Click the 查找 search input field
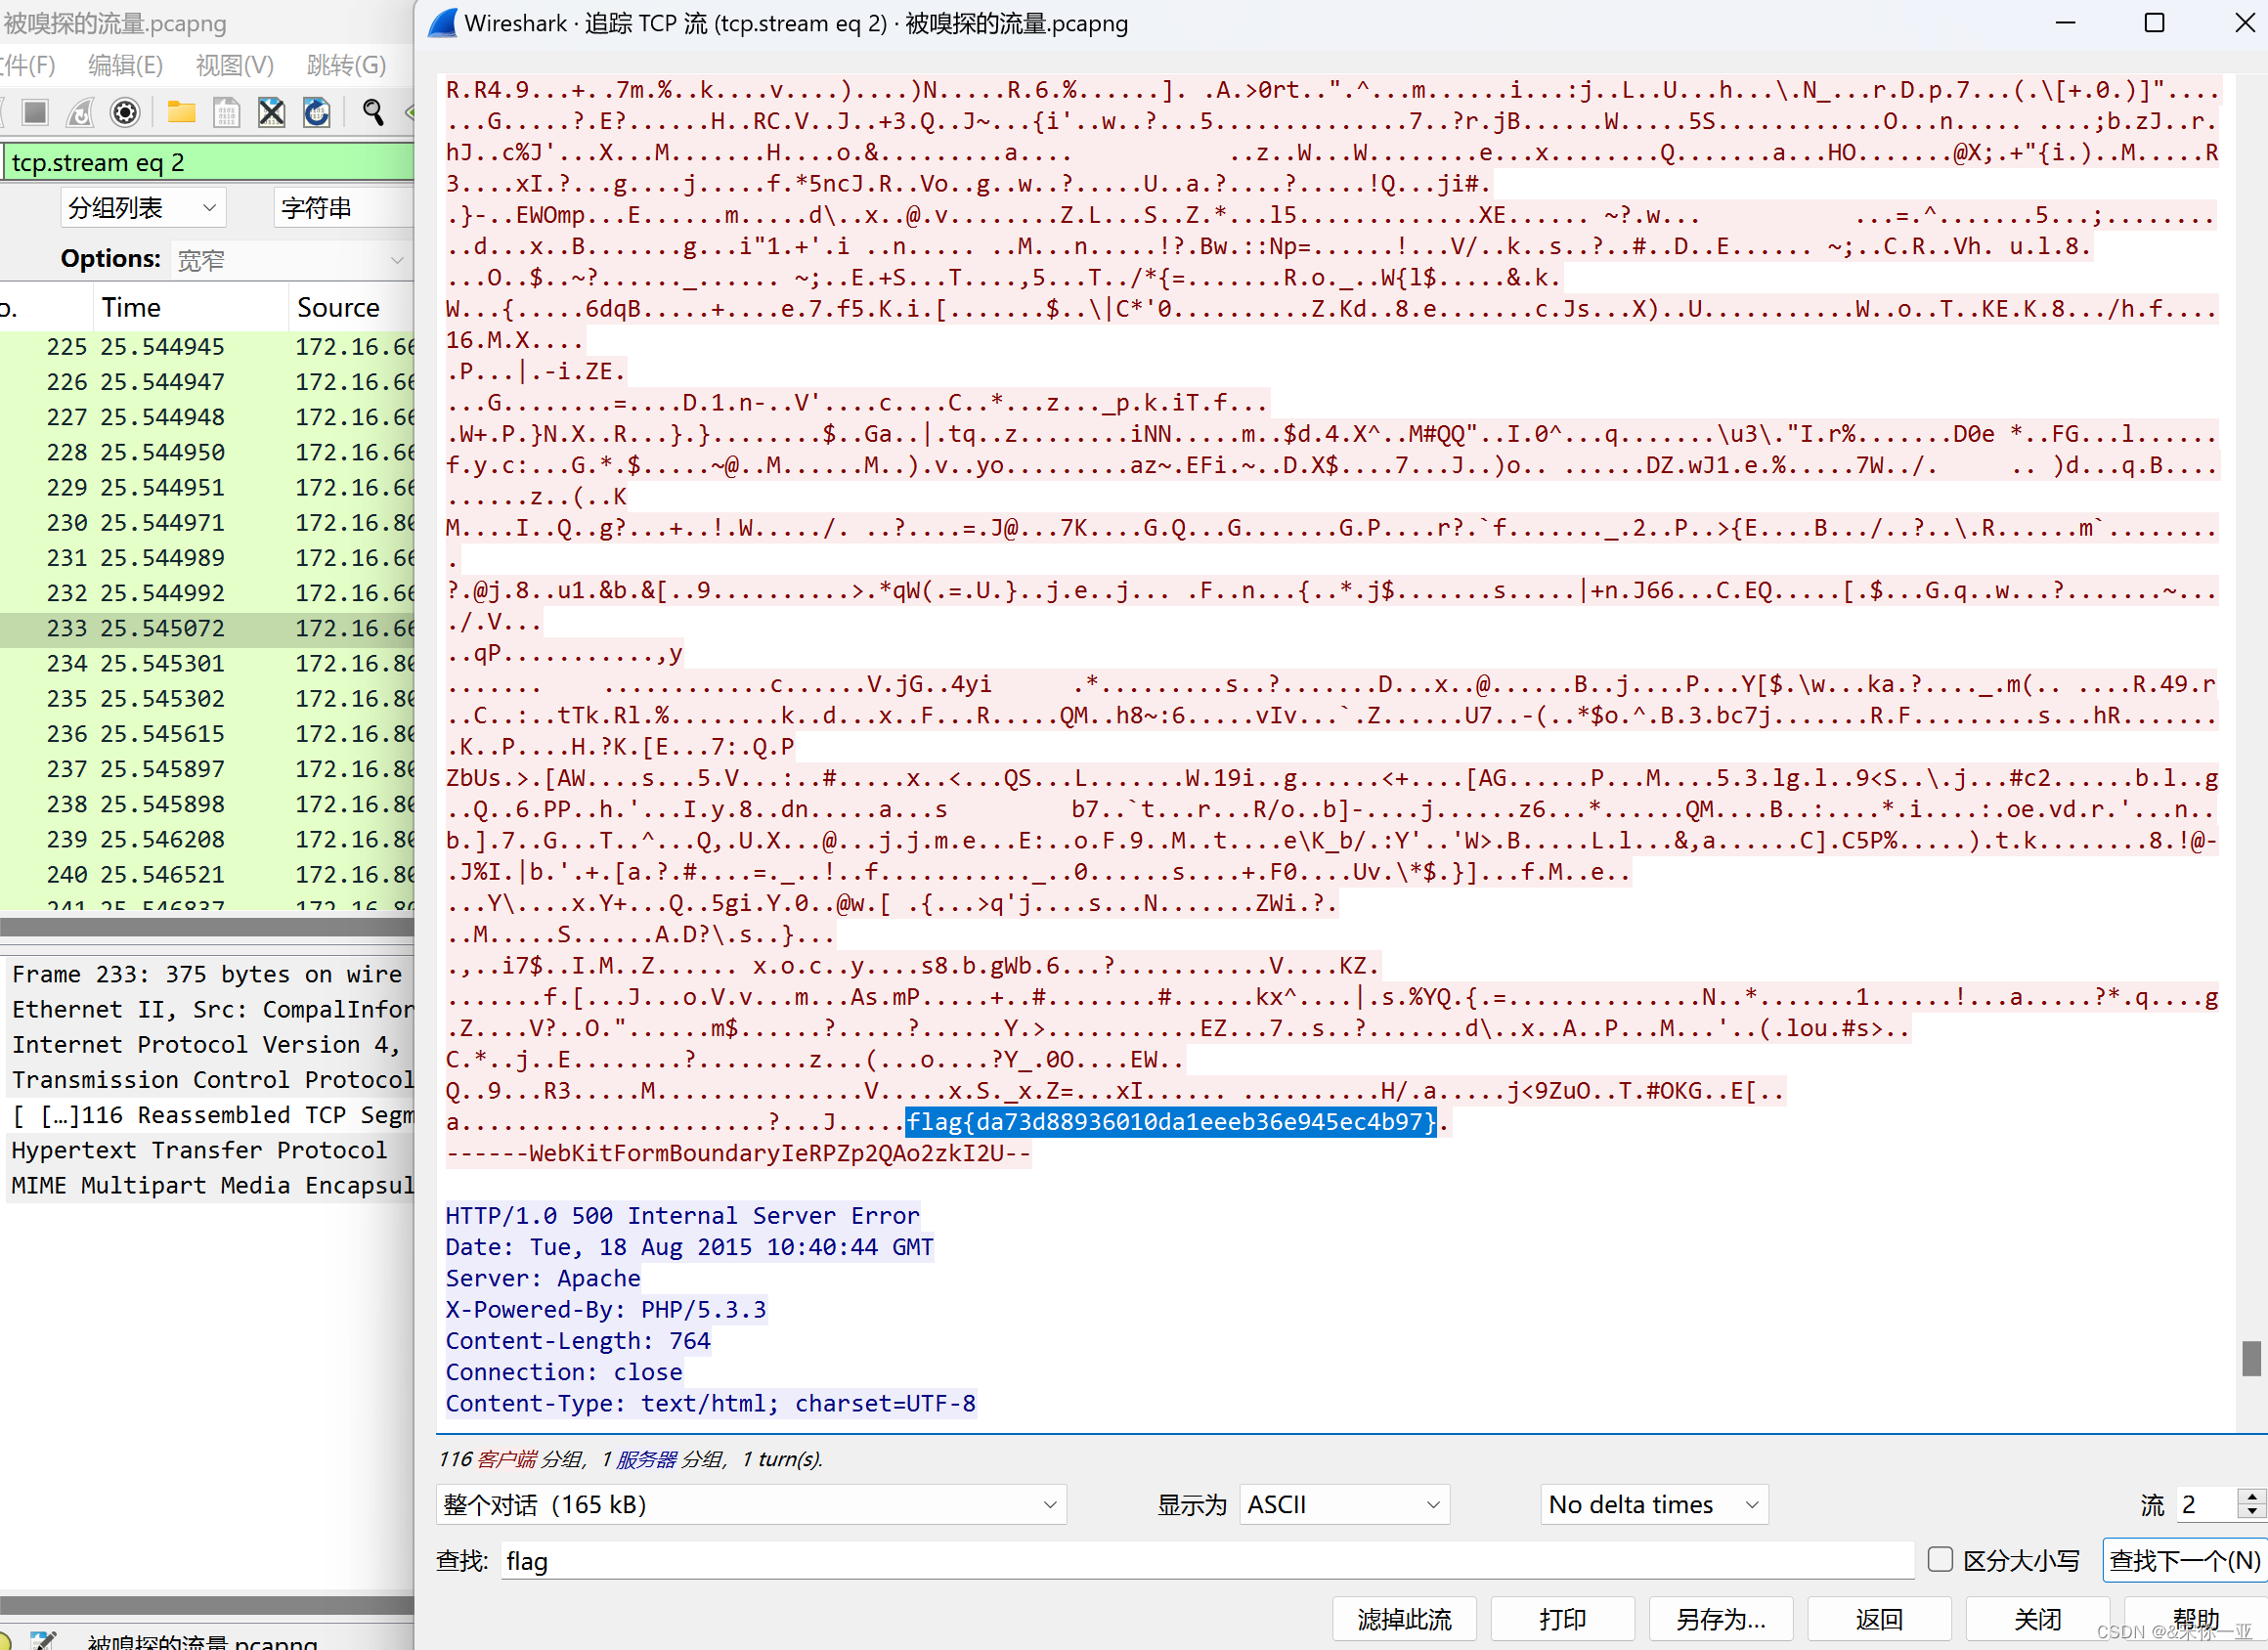 1205,1560
